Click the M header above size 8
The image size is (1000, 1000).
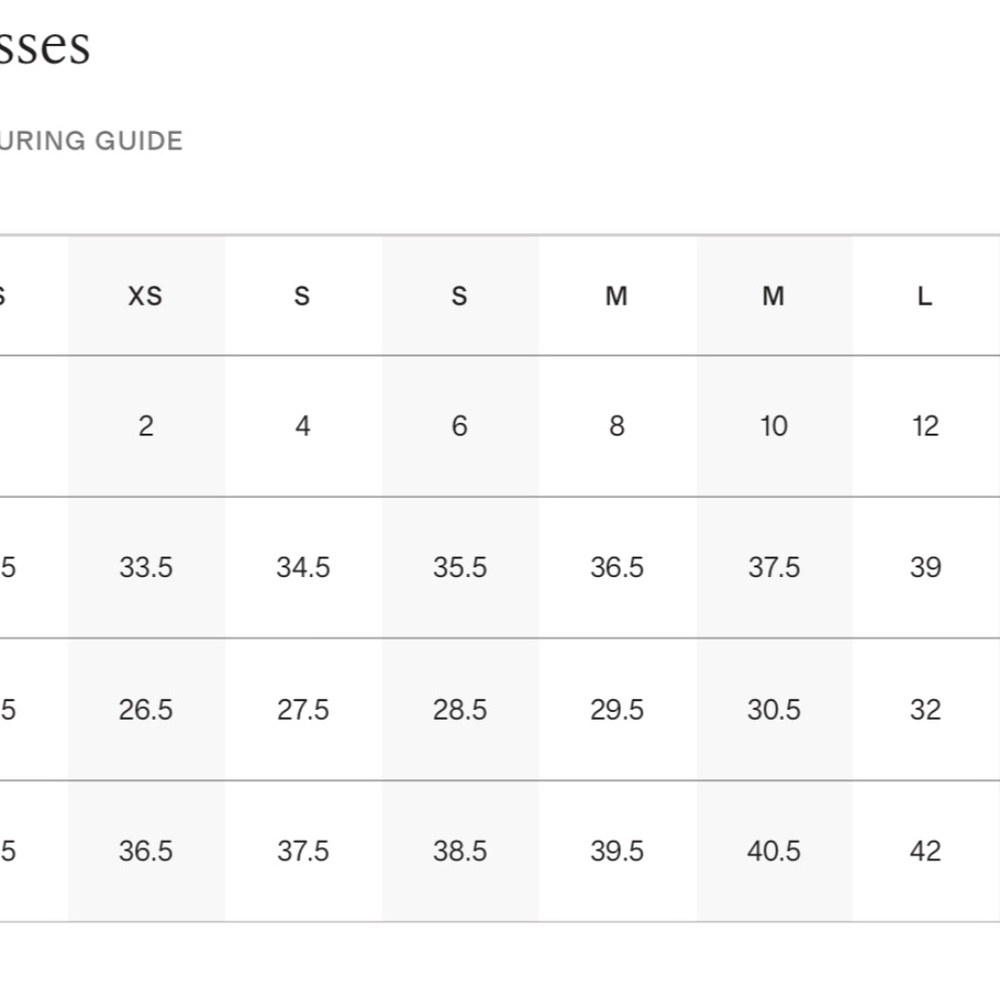click(x=617, y=296)
